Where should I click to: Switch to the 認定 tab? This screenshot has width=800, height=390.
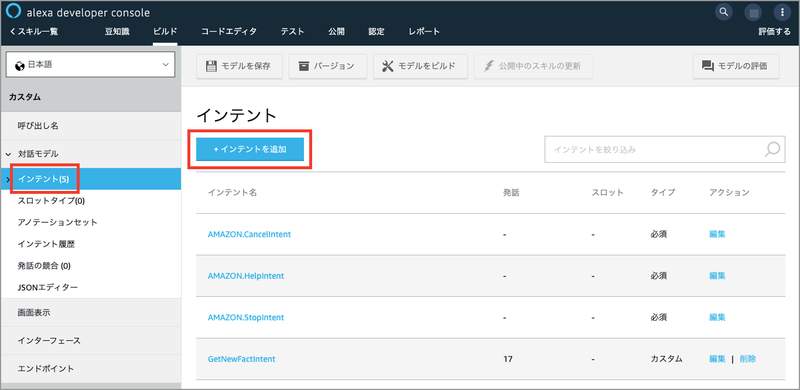click(x=377, y=32)
